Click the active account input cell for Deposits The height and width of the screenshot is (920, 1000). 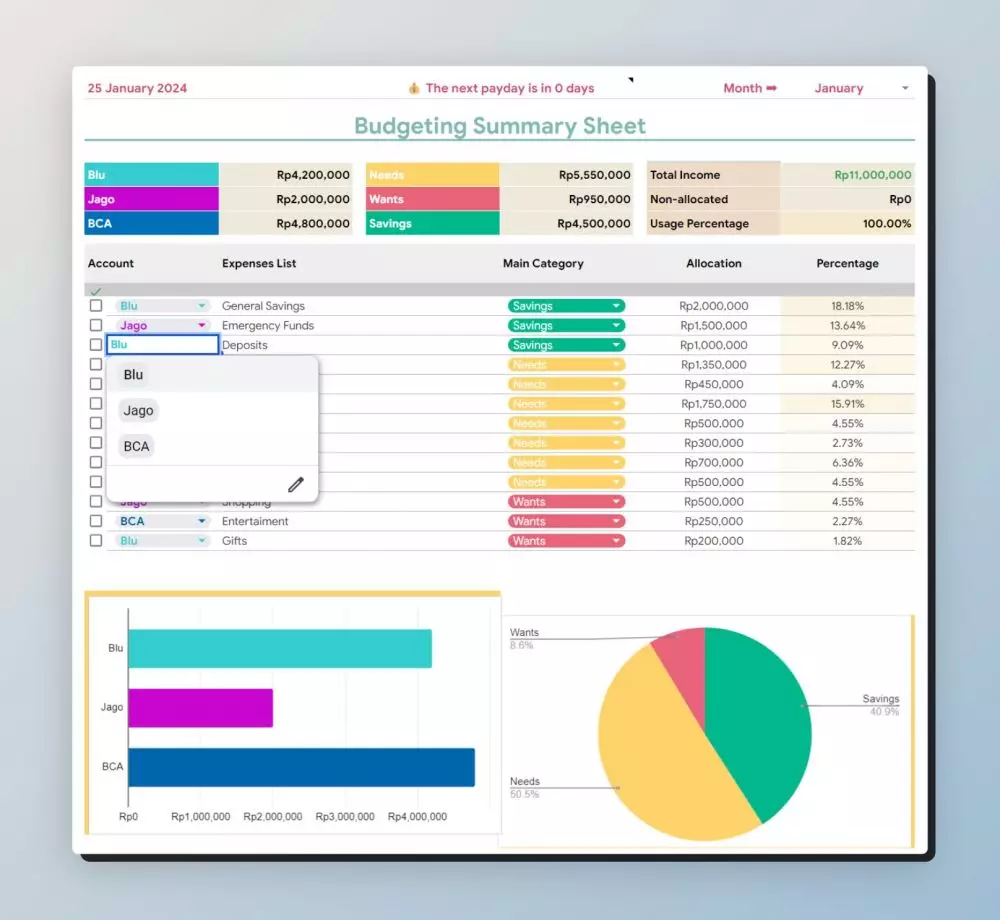point(163,345)
